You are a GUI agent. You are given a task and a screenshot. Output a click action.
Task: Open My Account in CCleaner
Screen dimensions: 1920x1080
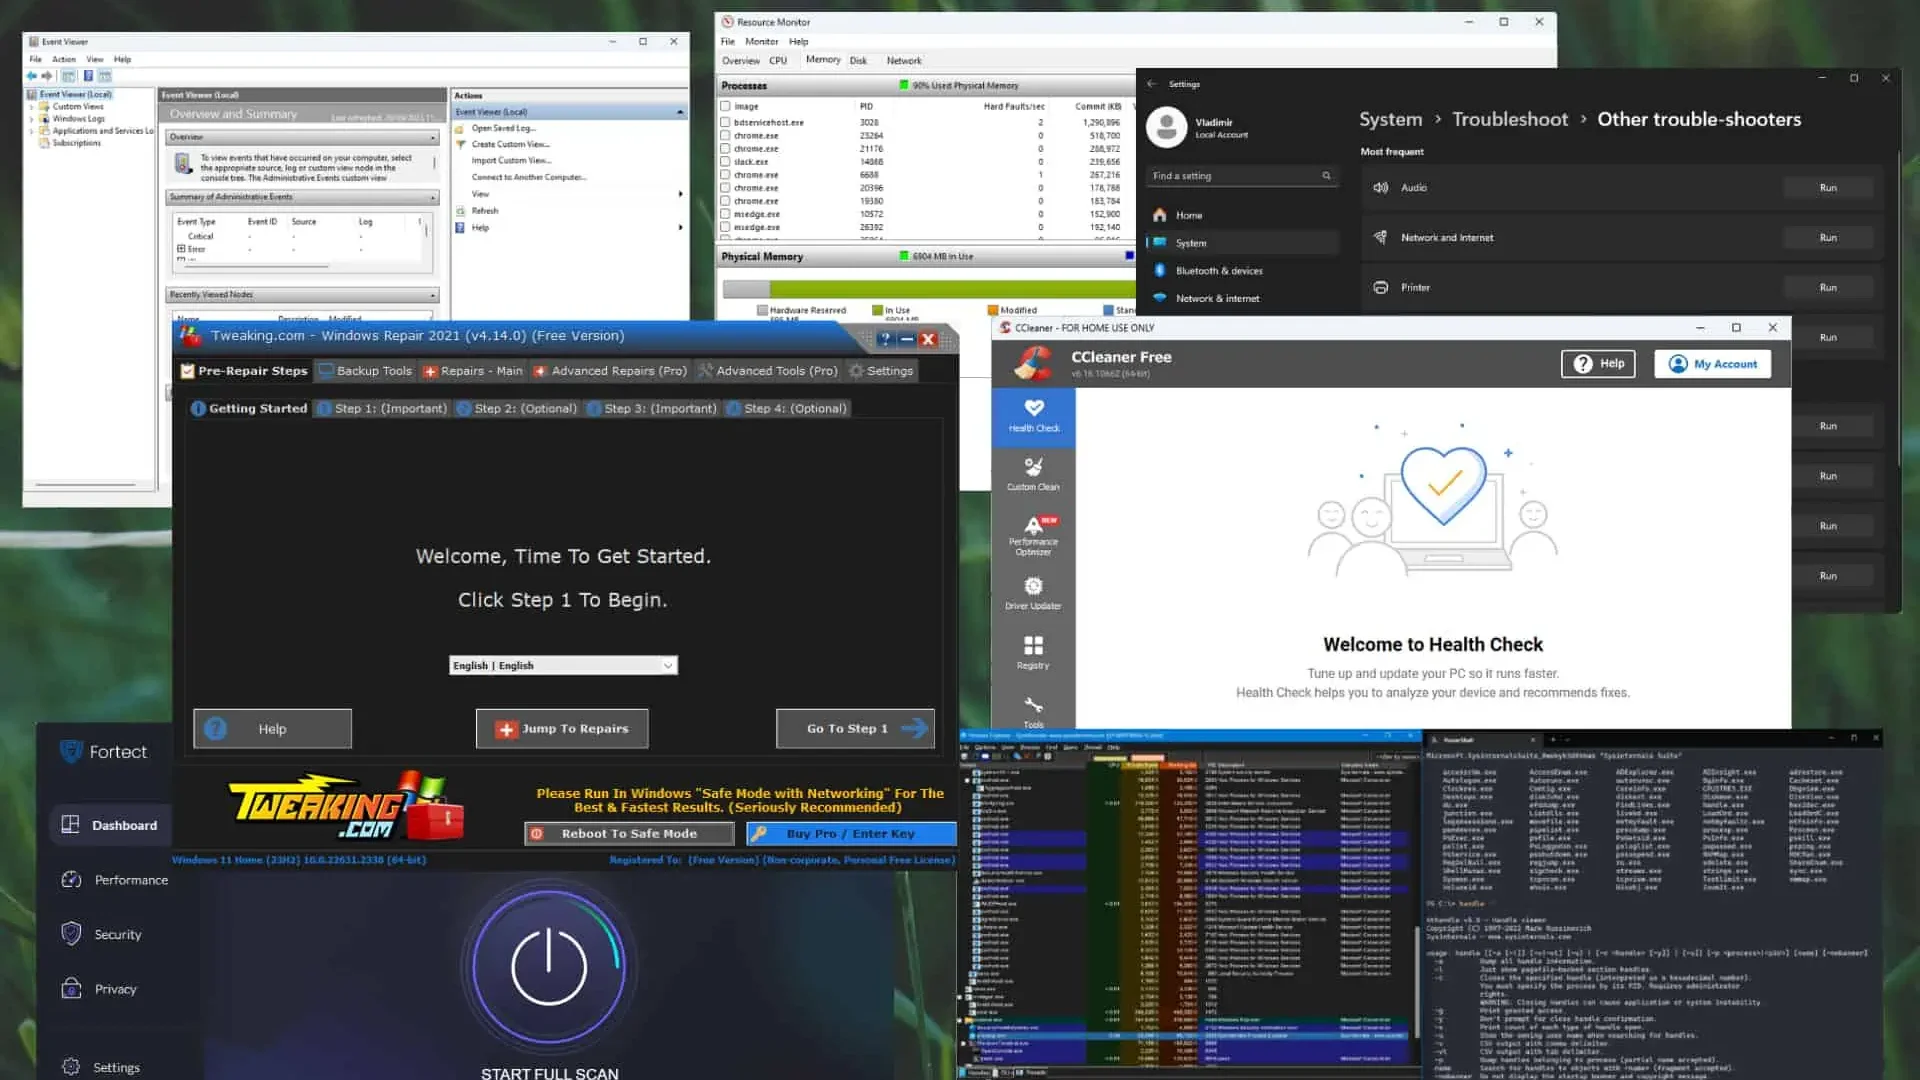(x=1713, y=364)
